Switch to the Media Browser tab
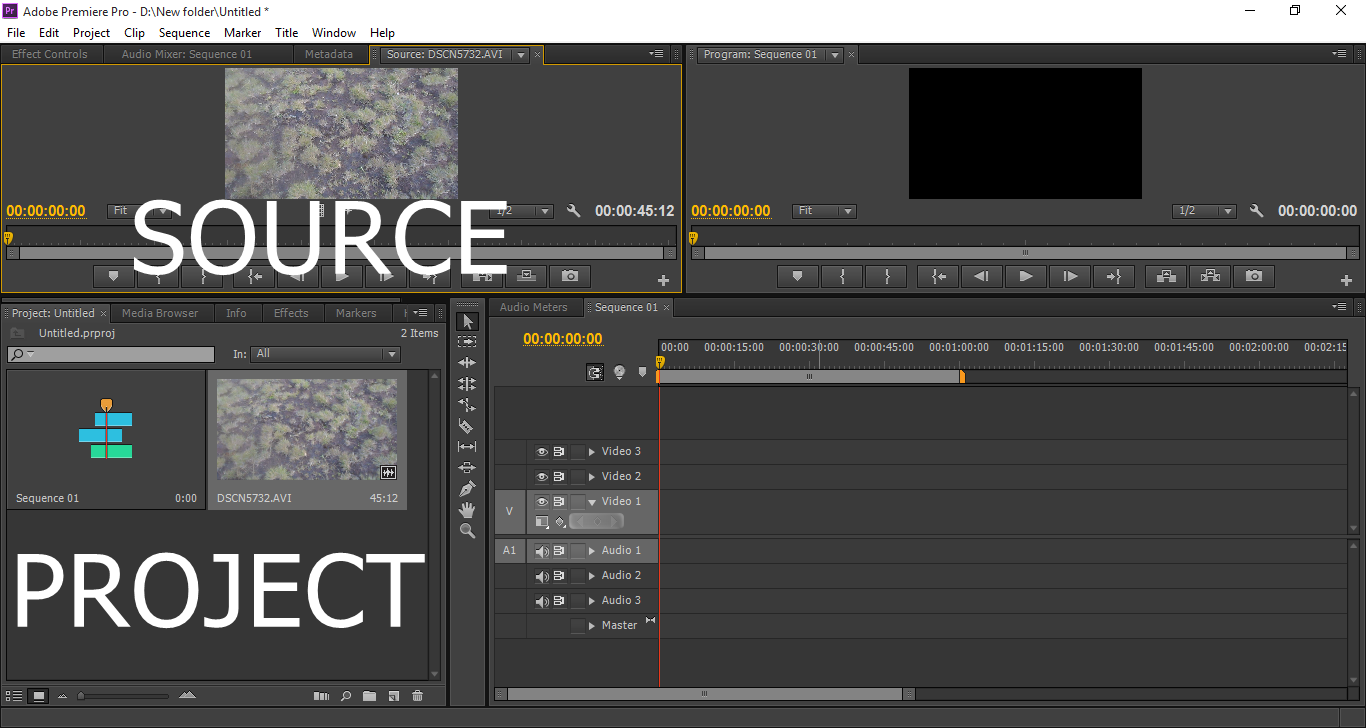This screenshot has height=728, width=1366. coord(160,313)
